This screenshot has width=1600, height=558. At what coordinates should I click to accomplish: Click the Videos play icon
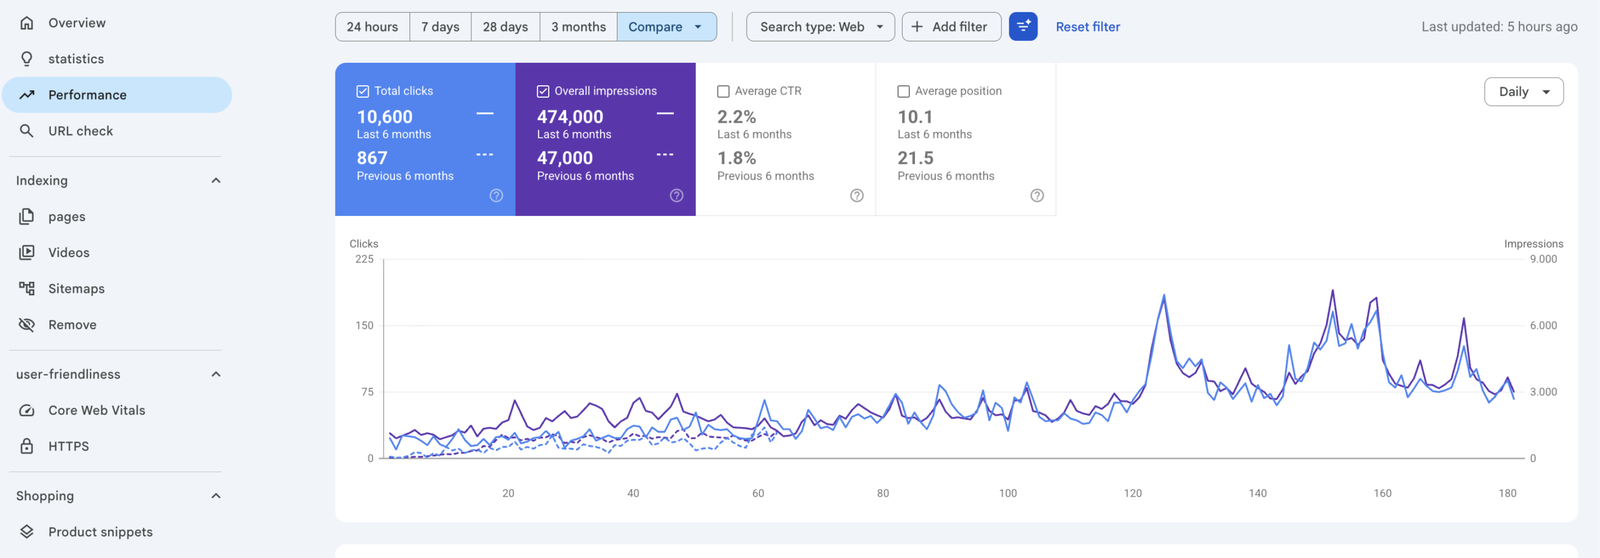27,253
